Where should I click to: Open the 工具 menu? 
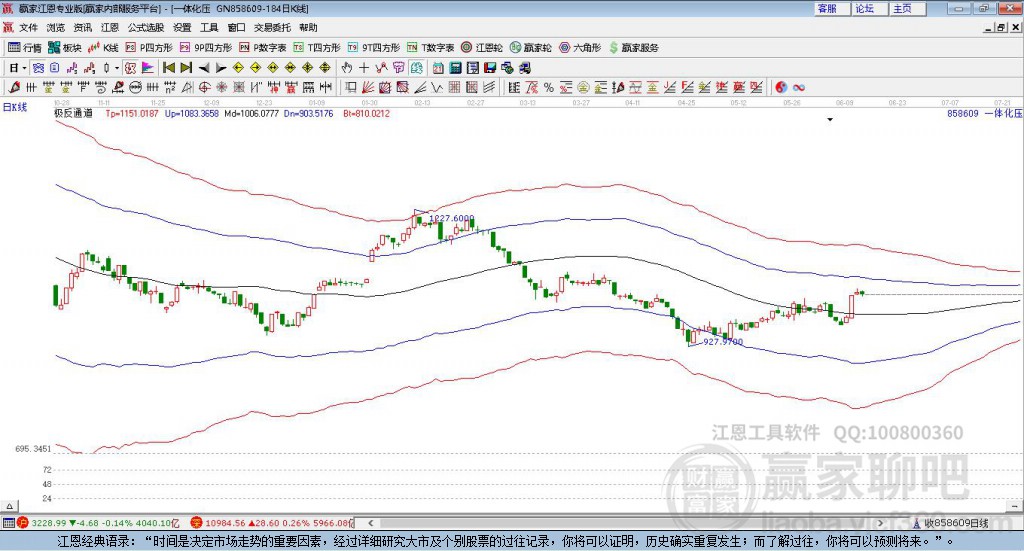tap(209, 27)
